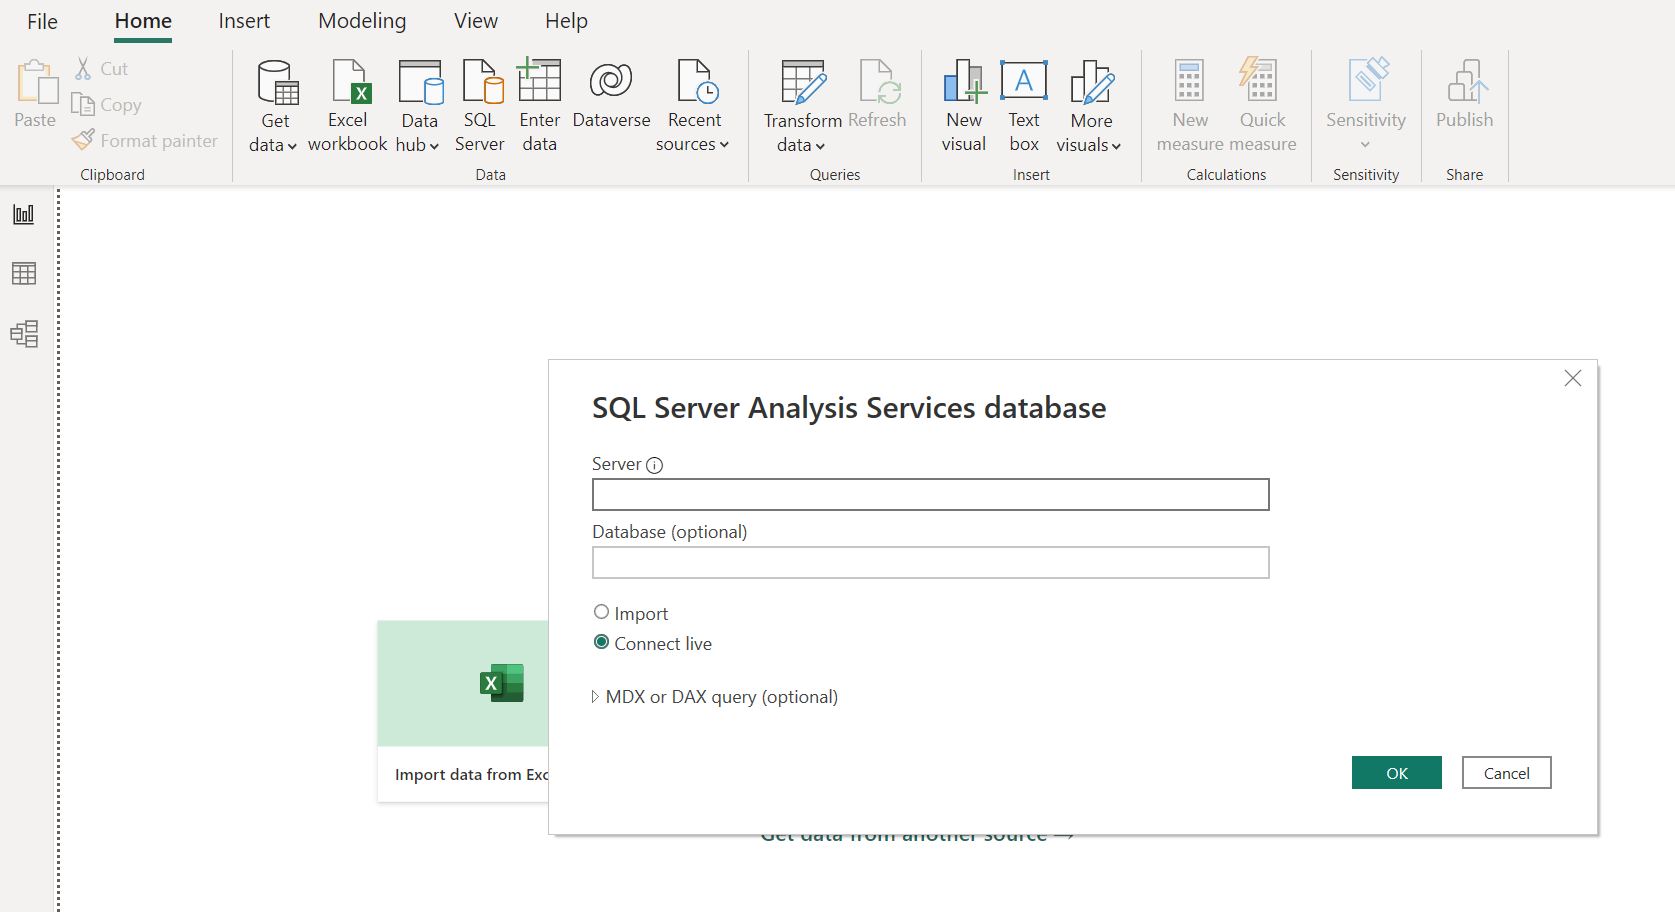Select the Format painter brush

click(x=83, y=140)
